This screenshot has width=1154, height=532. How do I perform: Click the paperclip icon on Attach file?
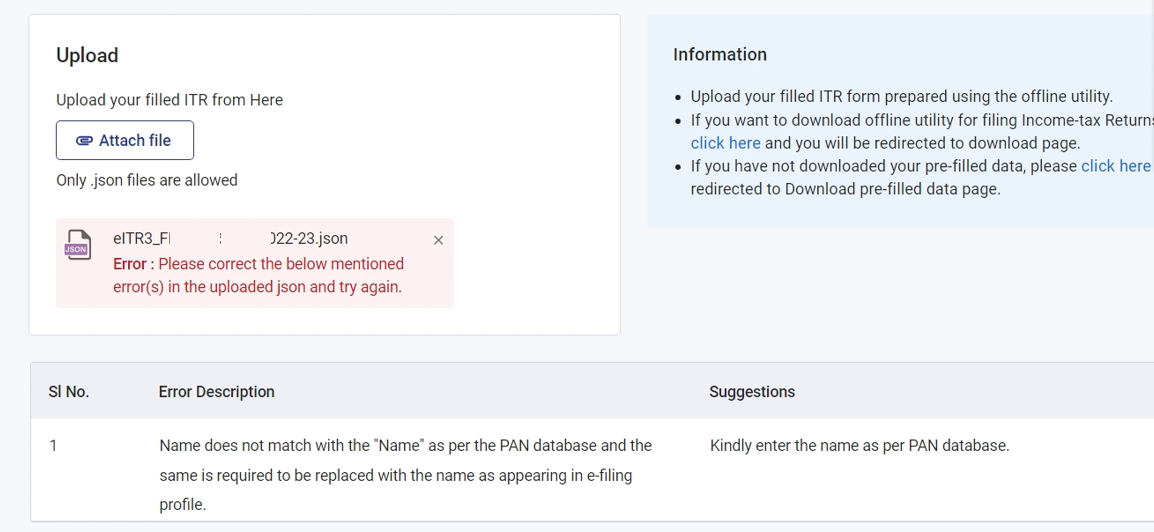(85, 141)
